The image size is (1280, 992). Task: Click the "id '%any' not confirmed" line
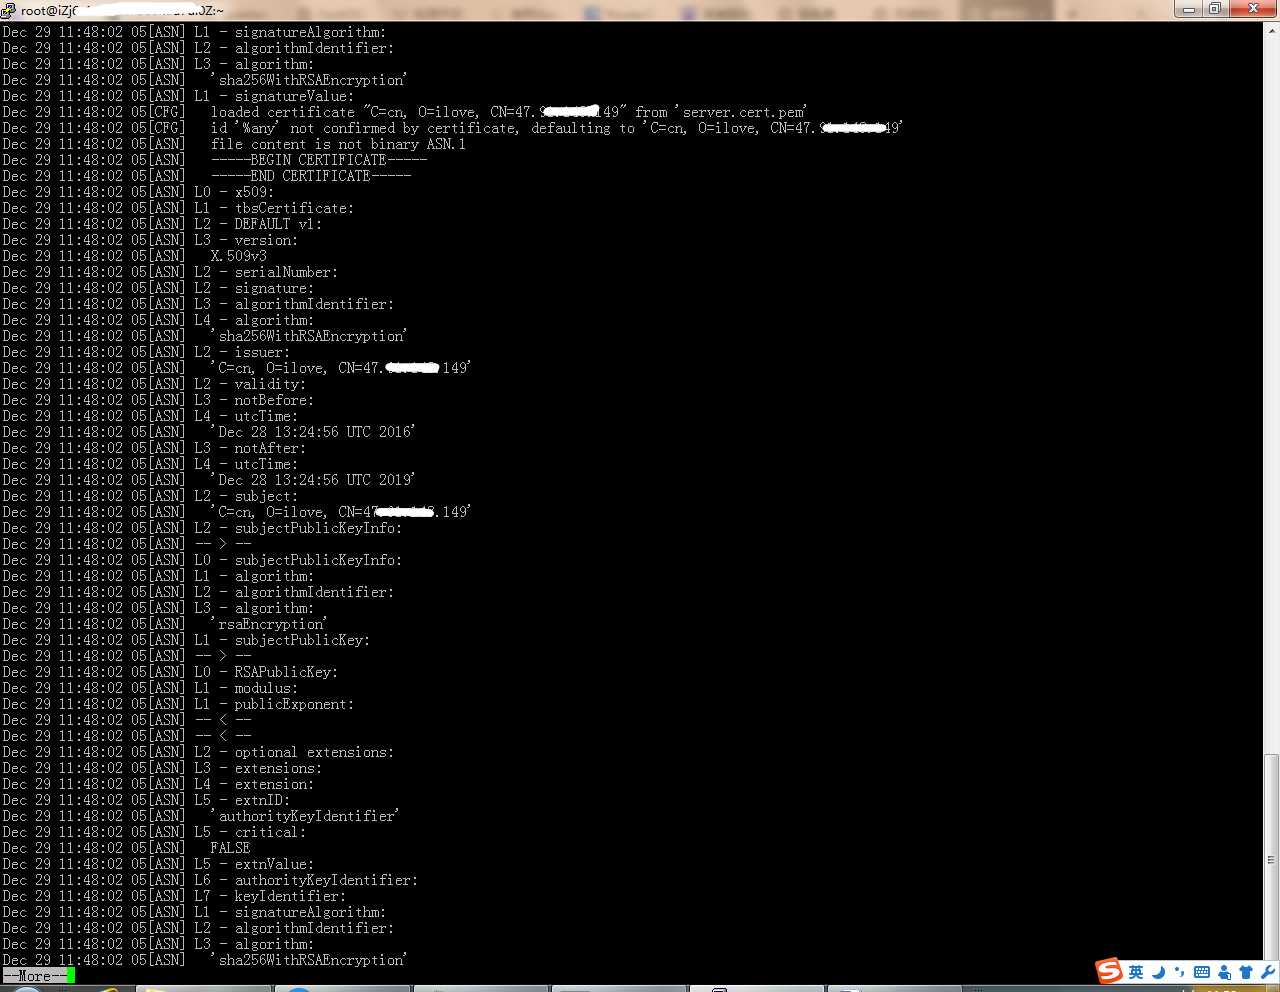pos(556,128)
